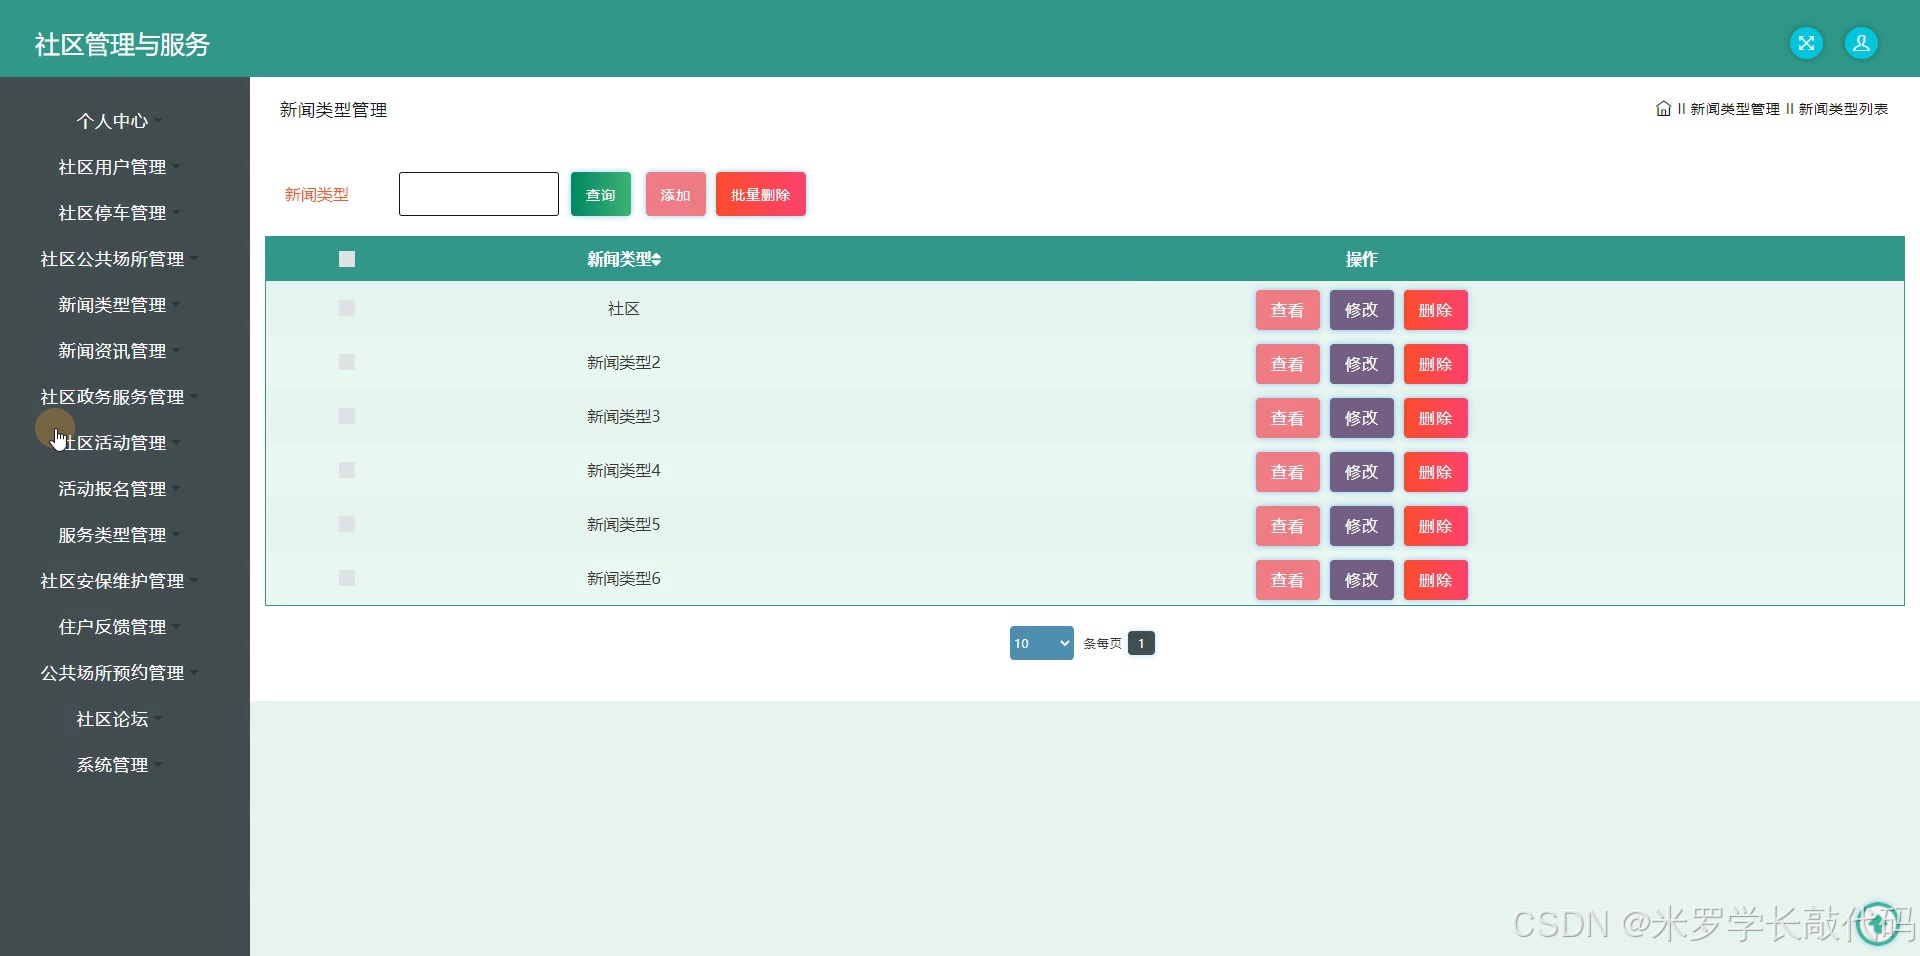
Task: Click 查看 for 新闻类型5 row
Action: 1288,526
